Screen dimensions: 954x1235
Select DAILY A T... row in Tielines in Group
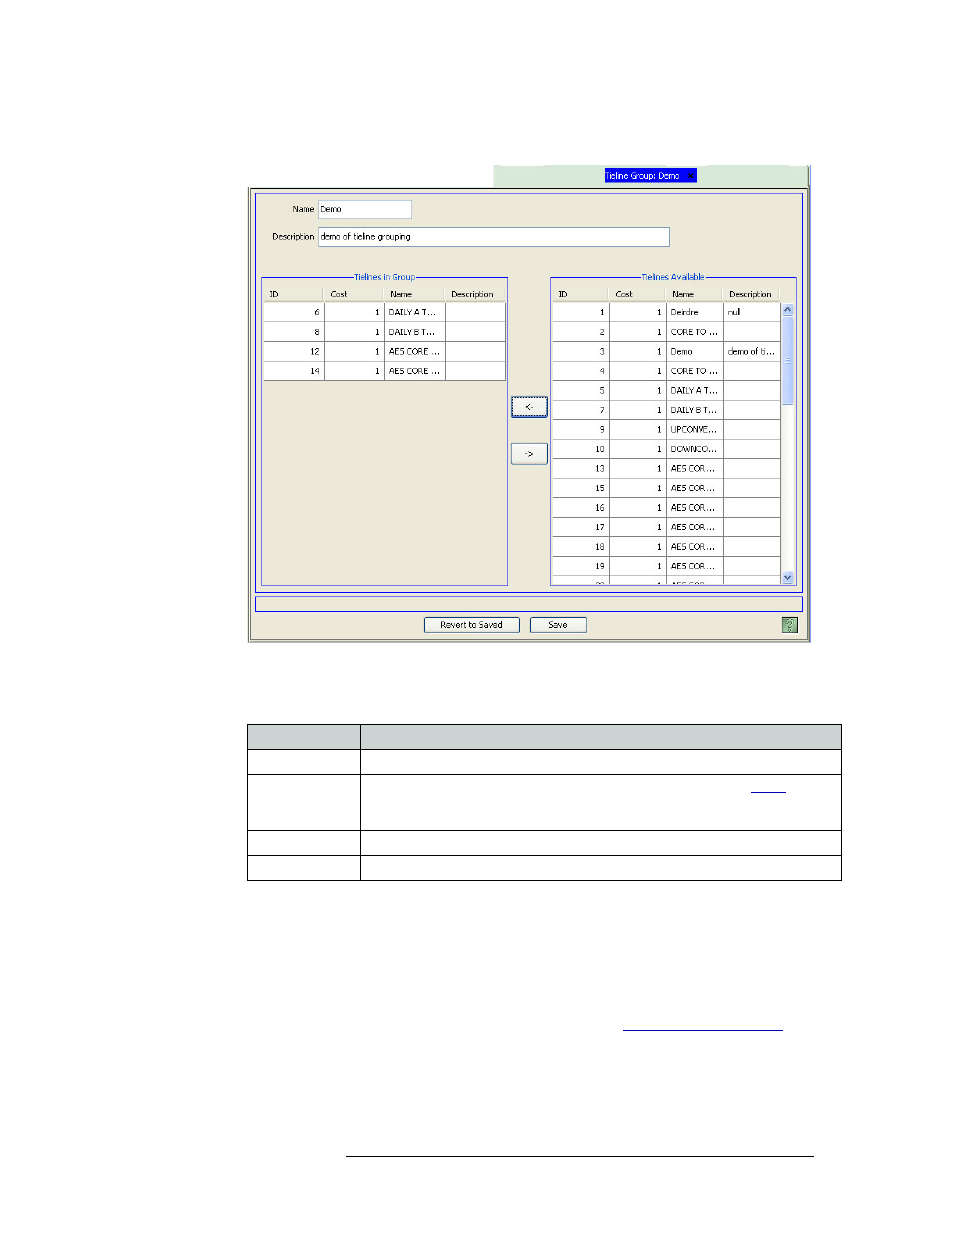pyautogui.click(x=384, y=312)
